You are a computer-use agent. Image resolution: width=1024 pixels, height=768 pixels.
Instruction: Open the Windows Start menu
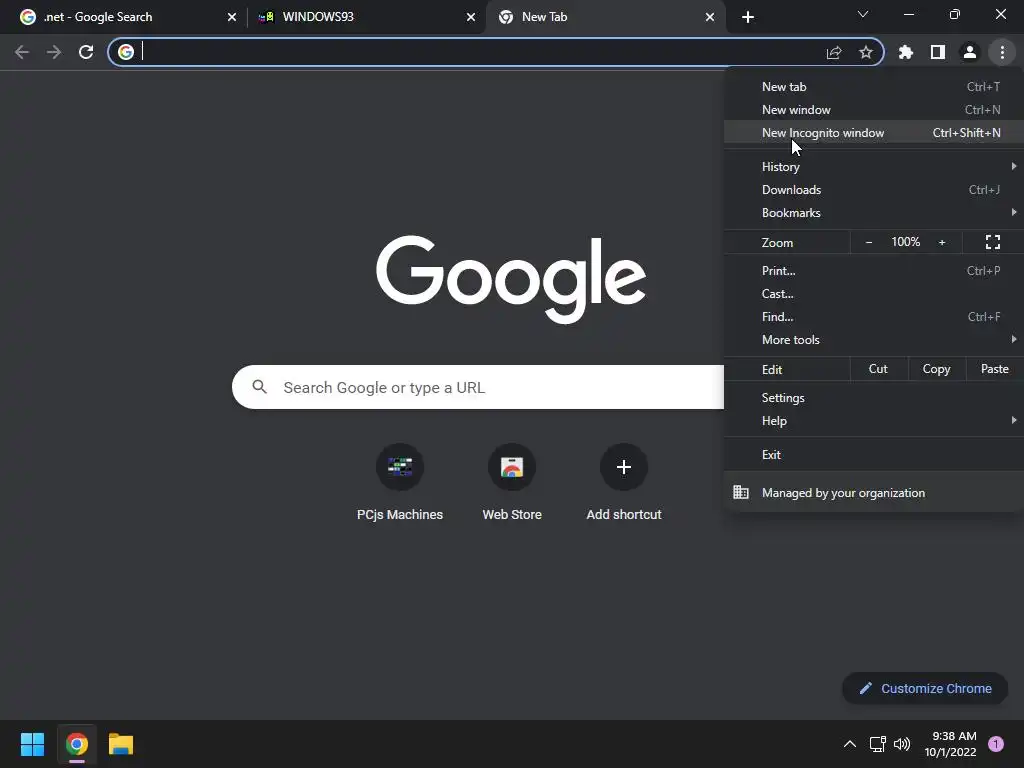[33, 744]
